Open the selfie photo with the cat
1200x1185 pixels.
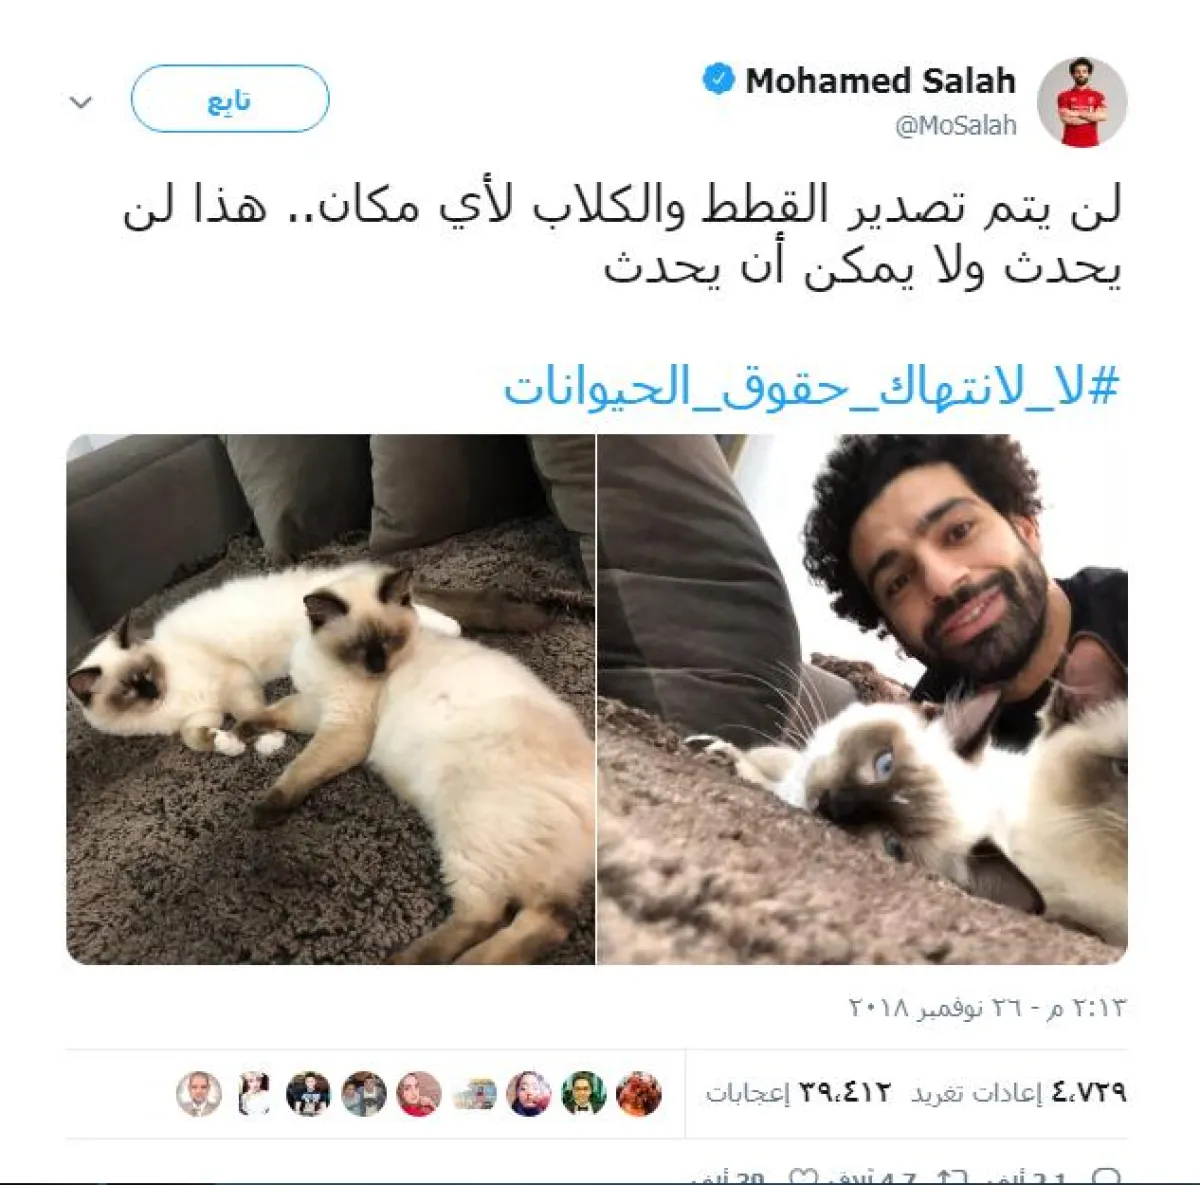[x=863, y=699]
